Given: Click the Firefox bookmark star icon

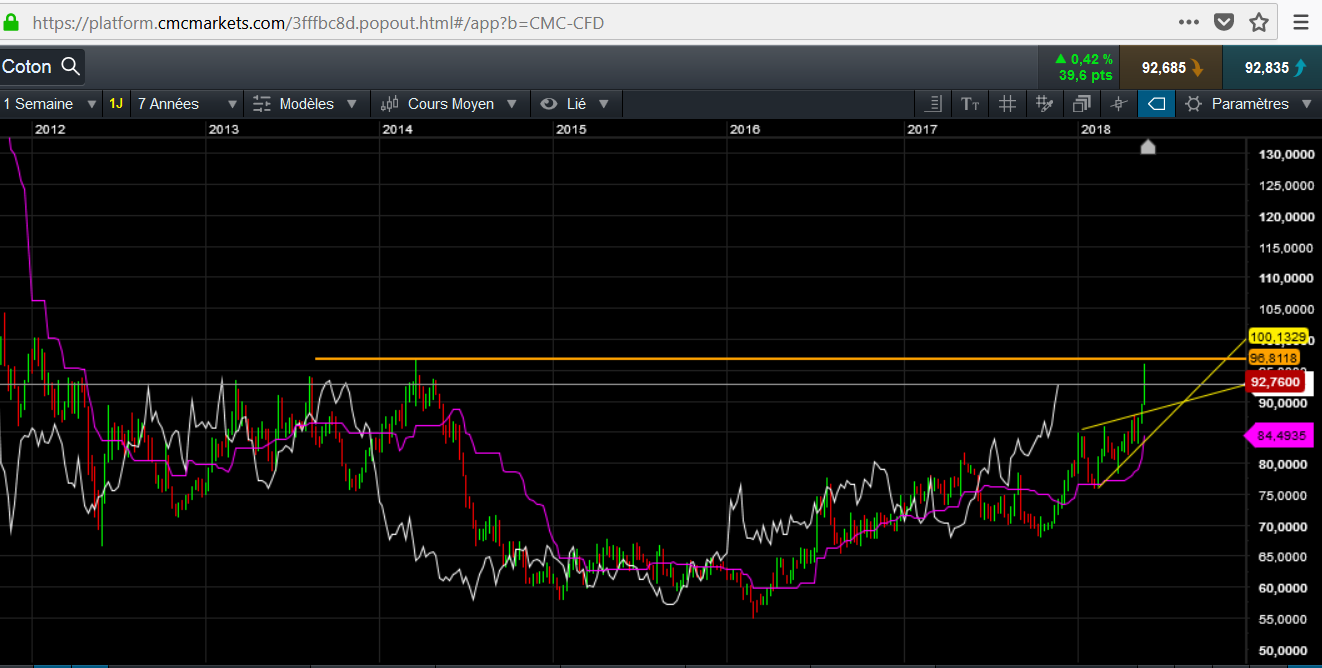Looking at the screenshot, I should (x=1258, y=22).
